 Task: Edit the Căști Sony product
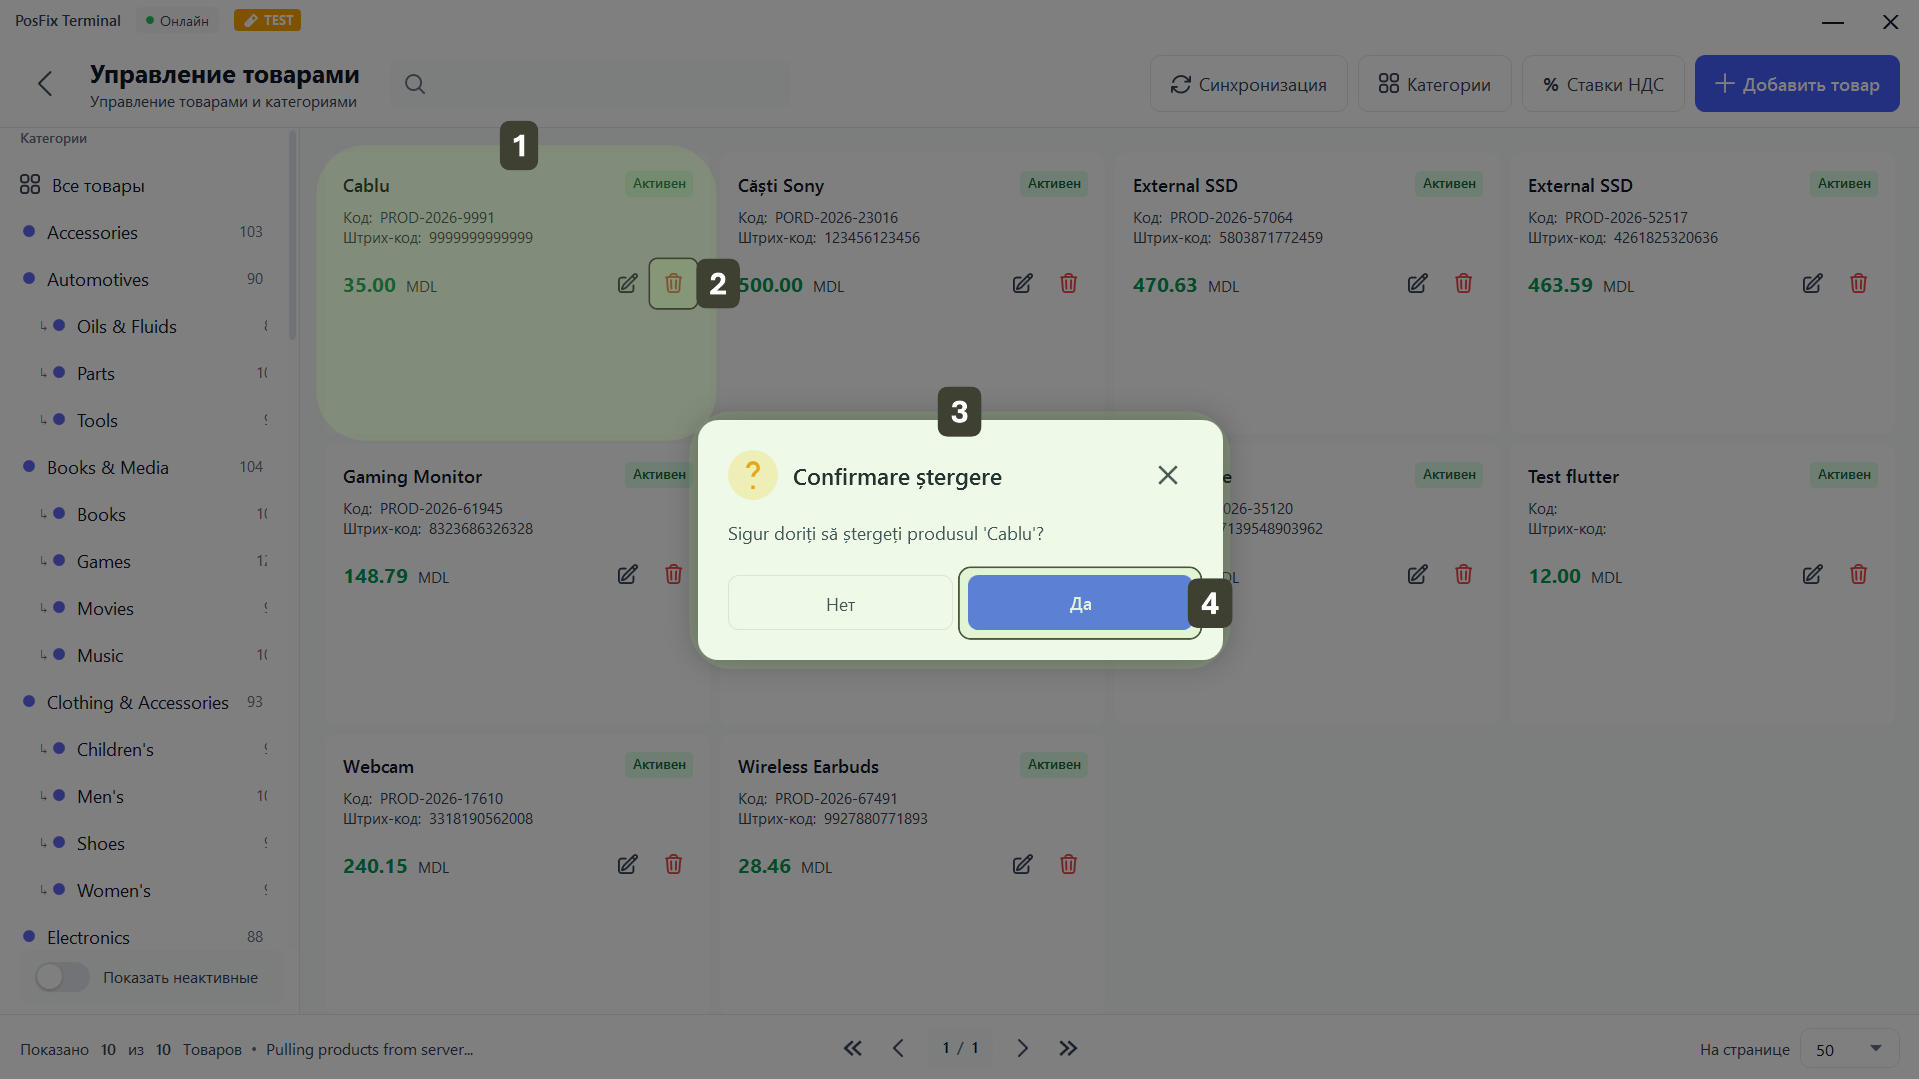click(x=1022, y=284)
